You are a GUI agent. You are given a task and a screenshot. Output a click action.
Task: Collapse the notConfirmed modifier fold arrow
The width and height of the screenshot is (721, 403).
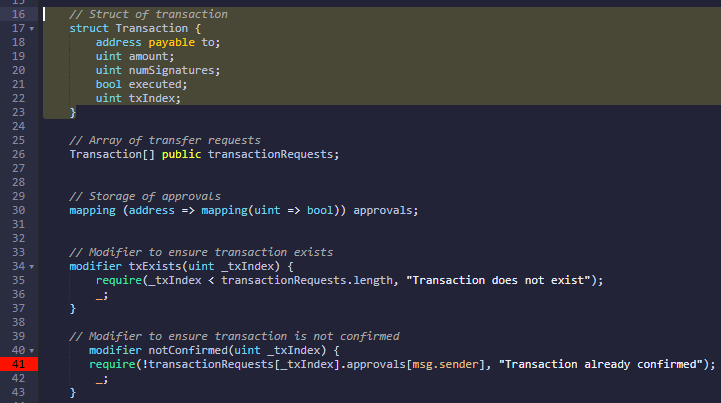click(32, 351)
